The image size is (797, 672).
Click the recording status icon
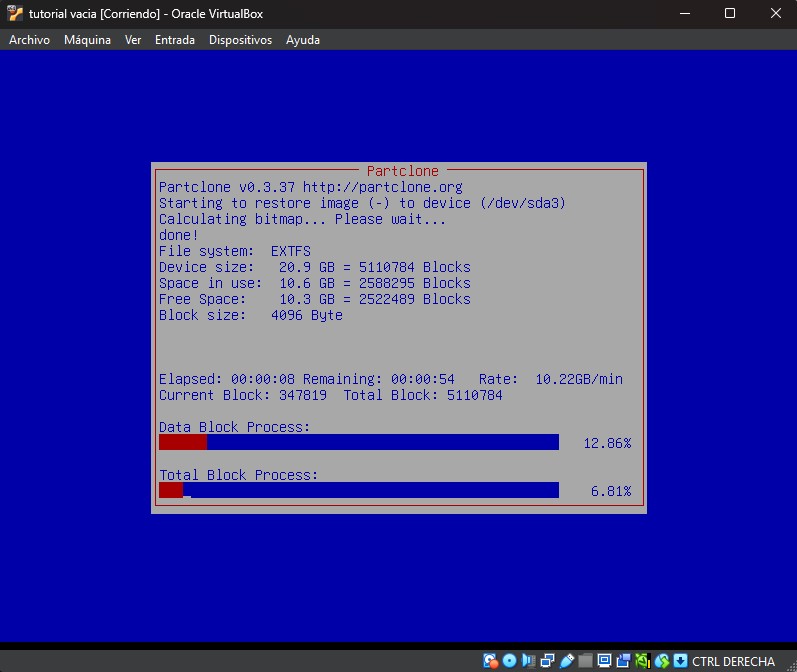[623, 661]
